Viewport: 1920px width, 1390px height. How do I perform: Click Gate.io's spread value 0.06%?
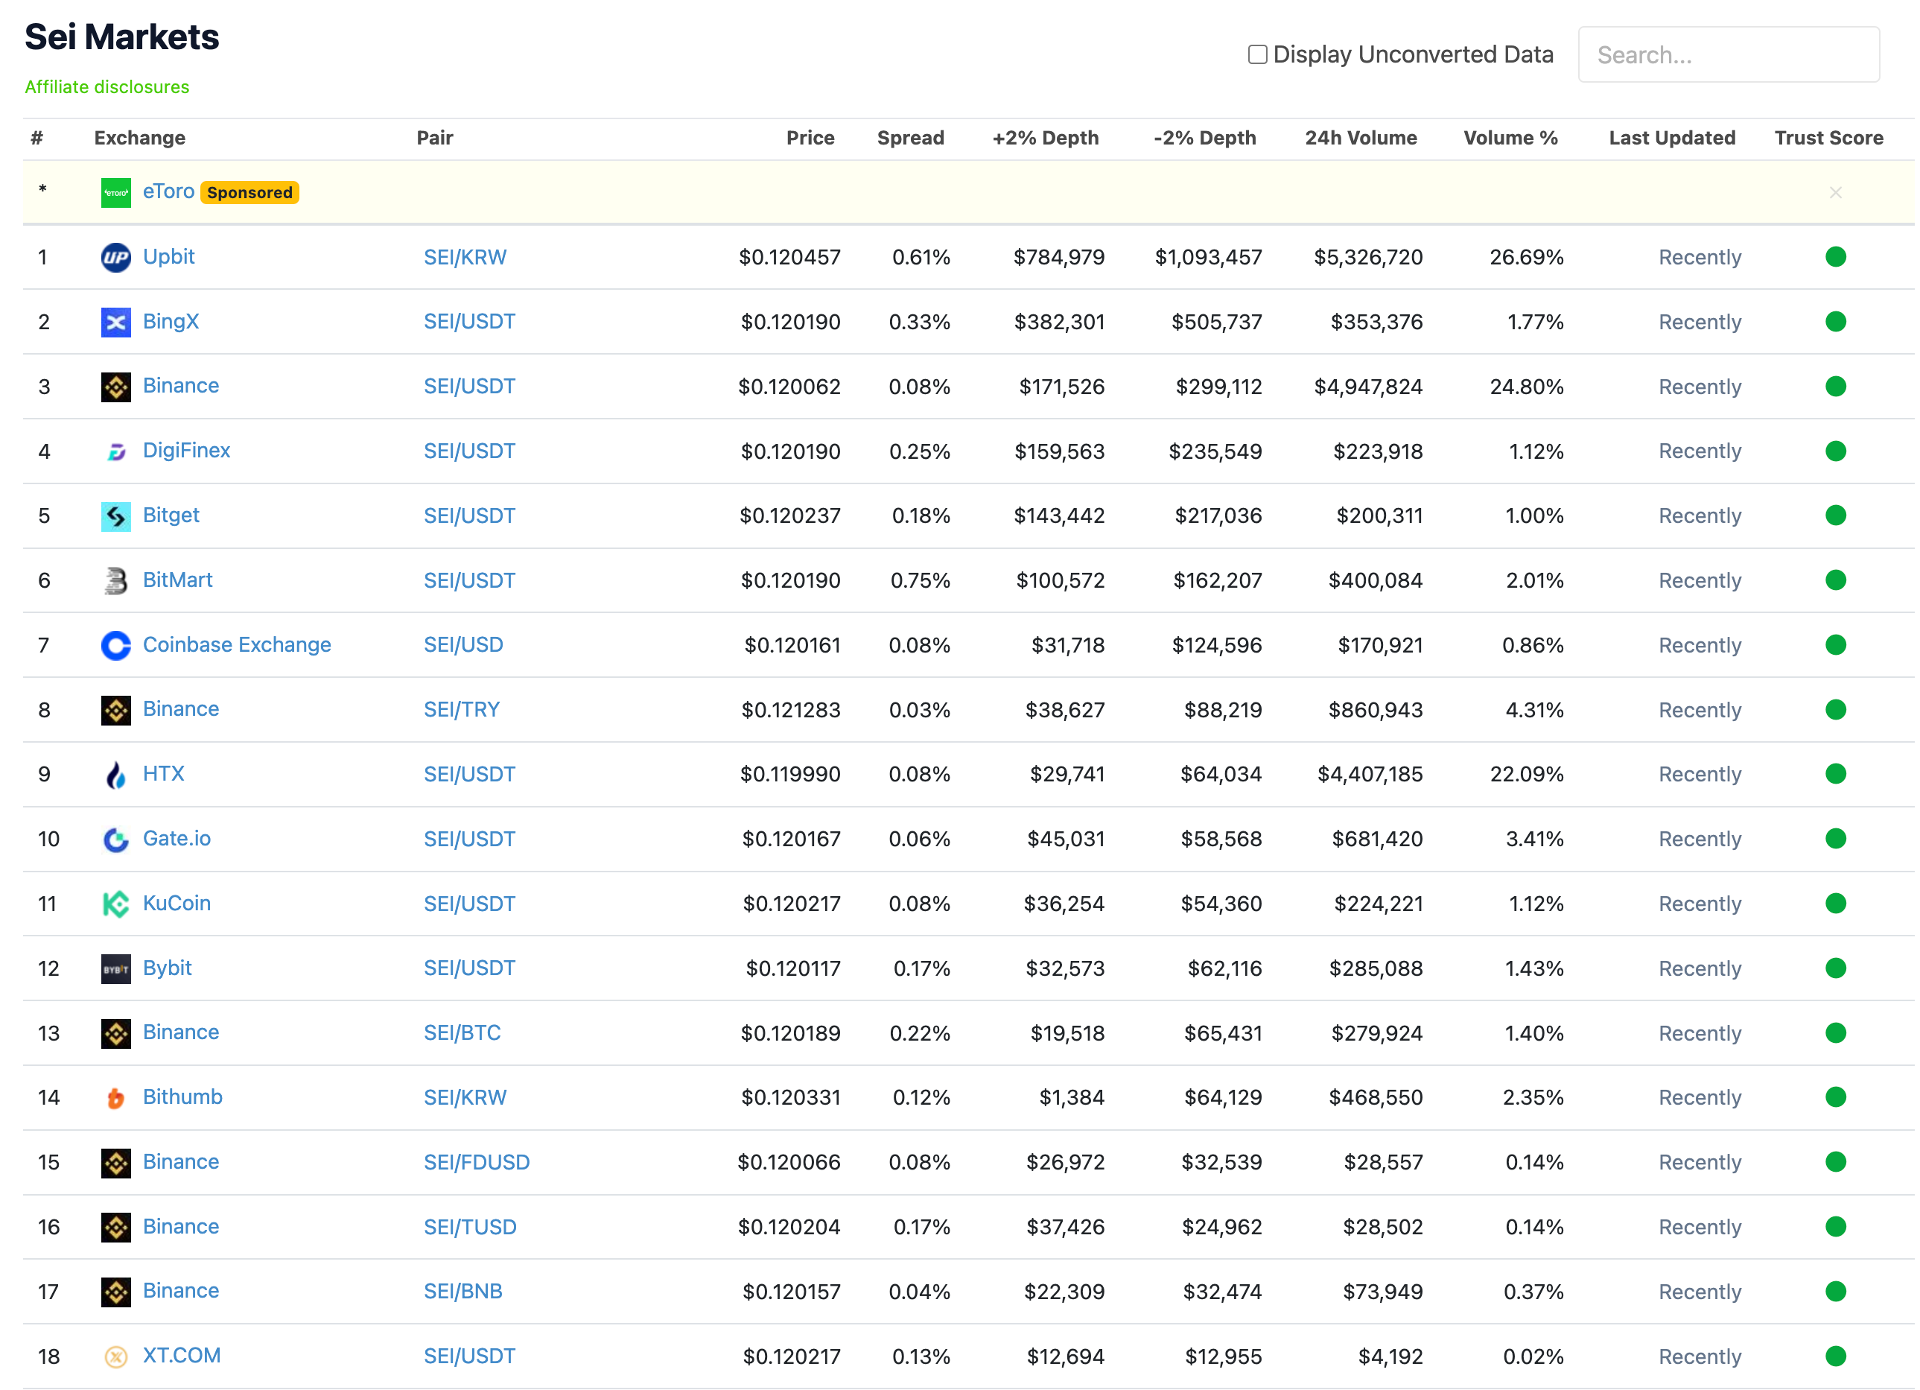[919, 839]
